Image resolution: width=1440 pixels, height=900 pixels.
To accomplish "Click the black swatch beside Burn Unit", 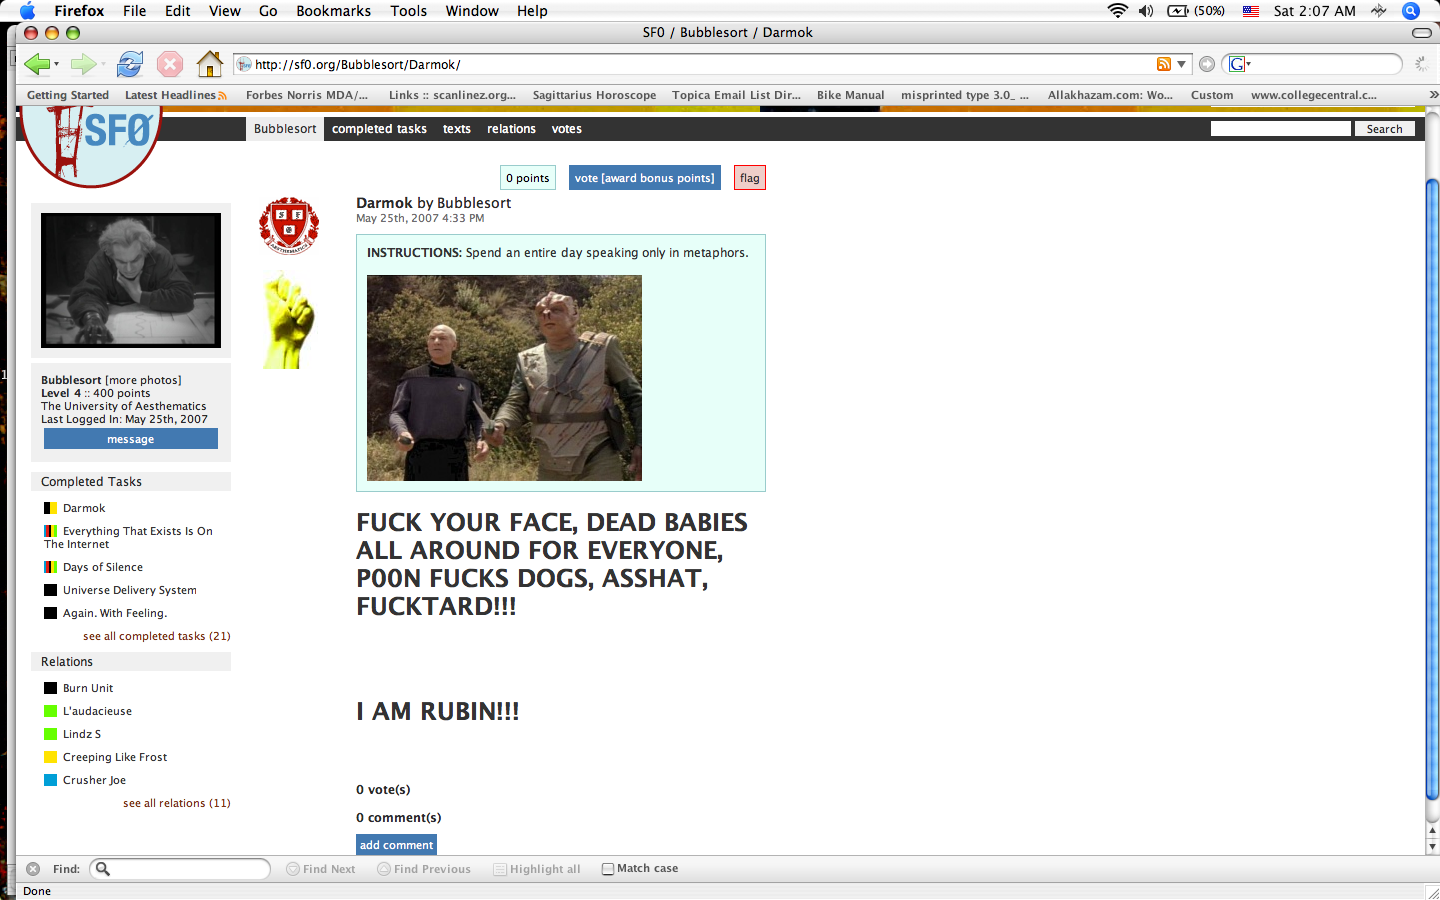I will tap(50, 688).
